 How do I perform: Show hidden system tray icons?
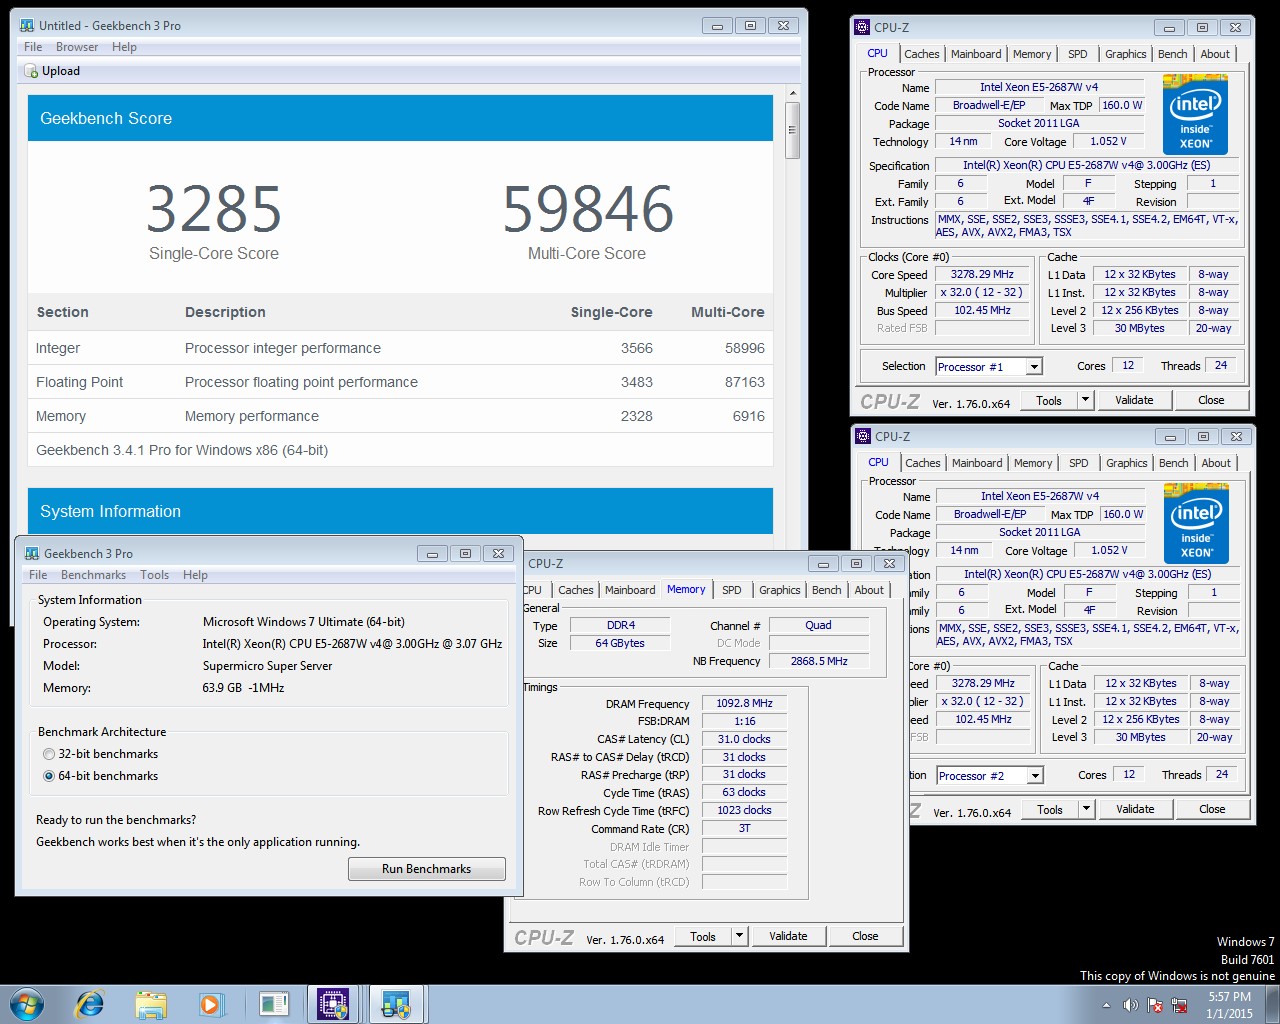[x=1106, y=1005]
